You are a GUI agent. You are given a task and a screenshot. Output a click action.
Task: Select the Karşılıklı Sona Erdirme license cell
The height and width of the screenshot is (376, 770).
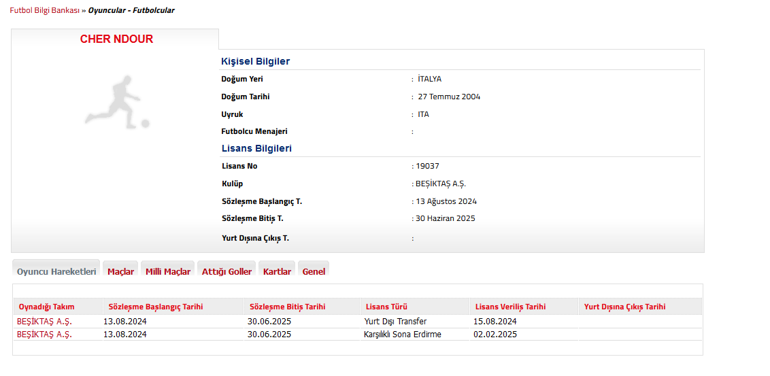click(402, 334)
